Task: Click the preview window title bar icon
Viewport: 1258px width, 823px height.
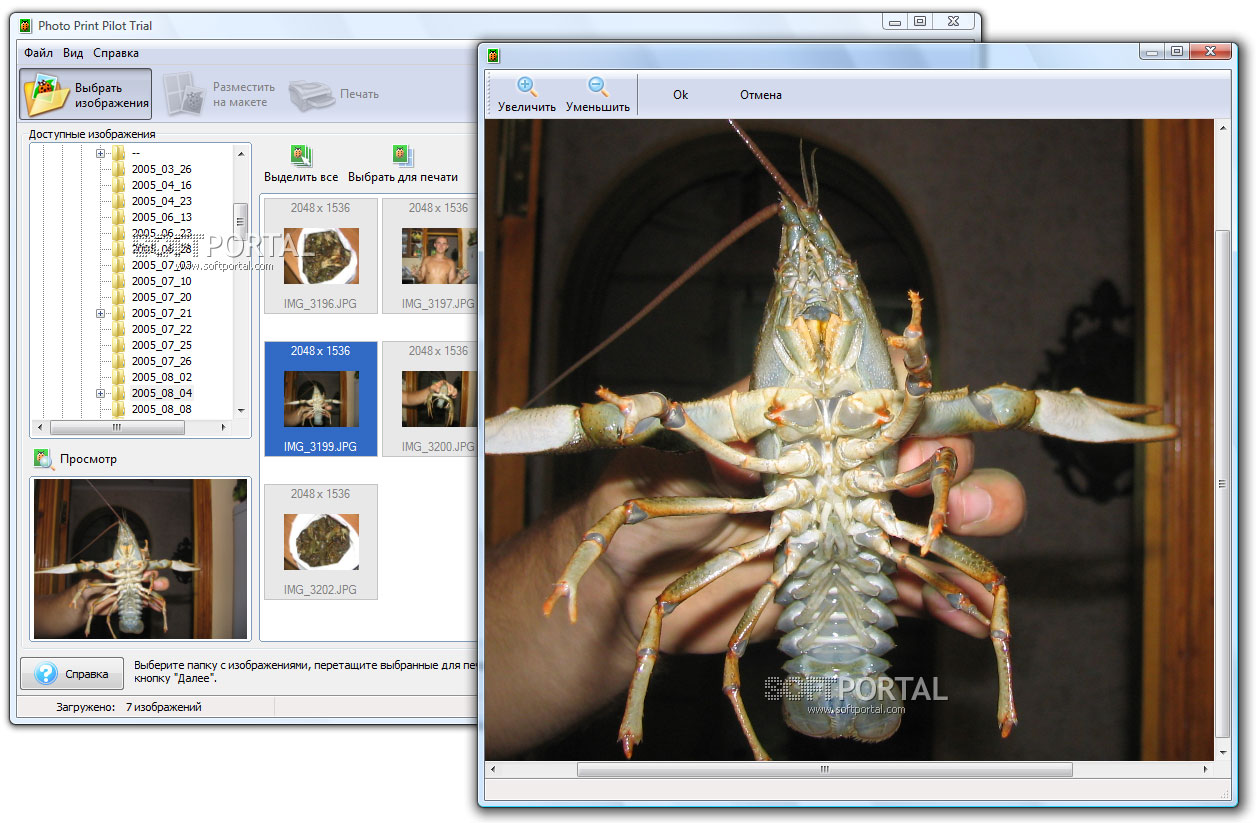Action: click(493, 55)
